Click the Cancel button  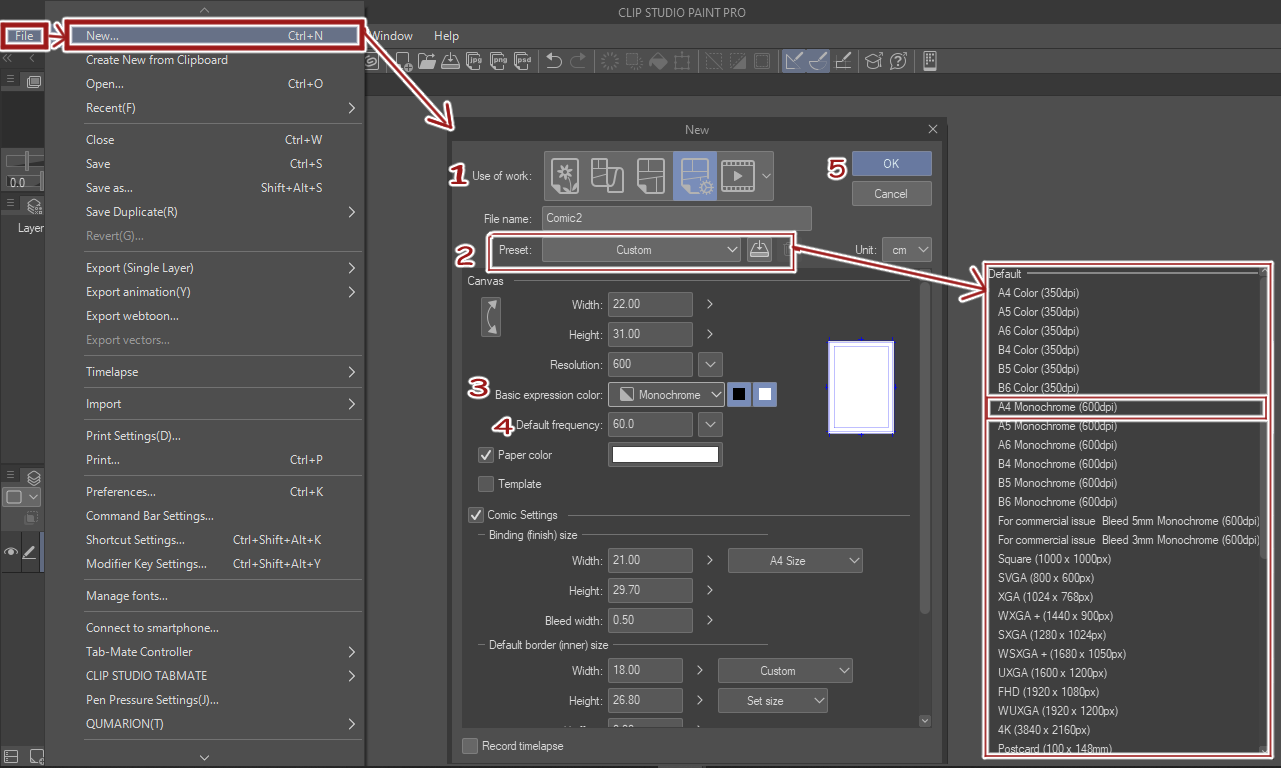(891, 194)
